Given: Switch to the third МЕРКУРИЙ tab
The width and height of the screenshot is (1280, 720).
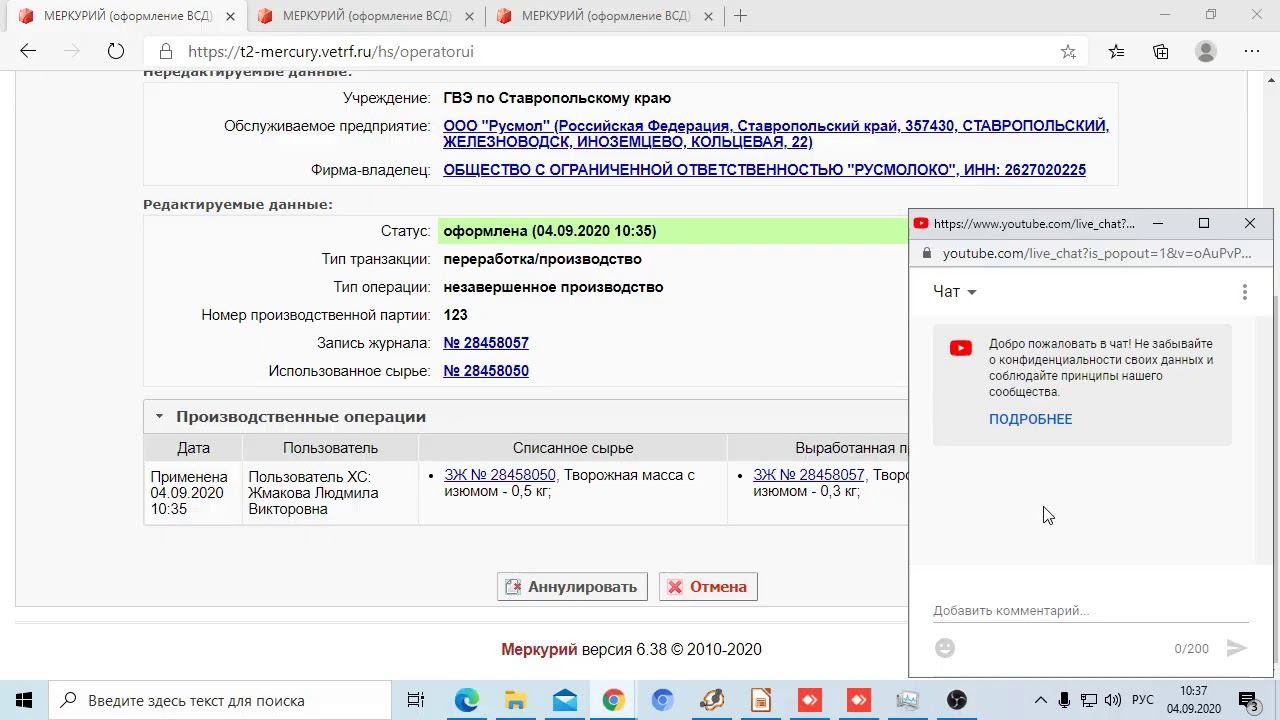Looking at the screenshot, I should [605, 16].
